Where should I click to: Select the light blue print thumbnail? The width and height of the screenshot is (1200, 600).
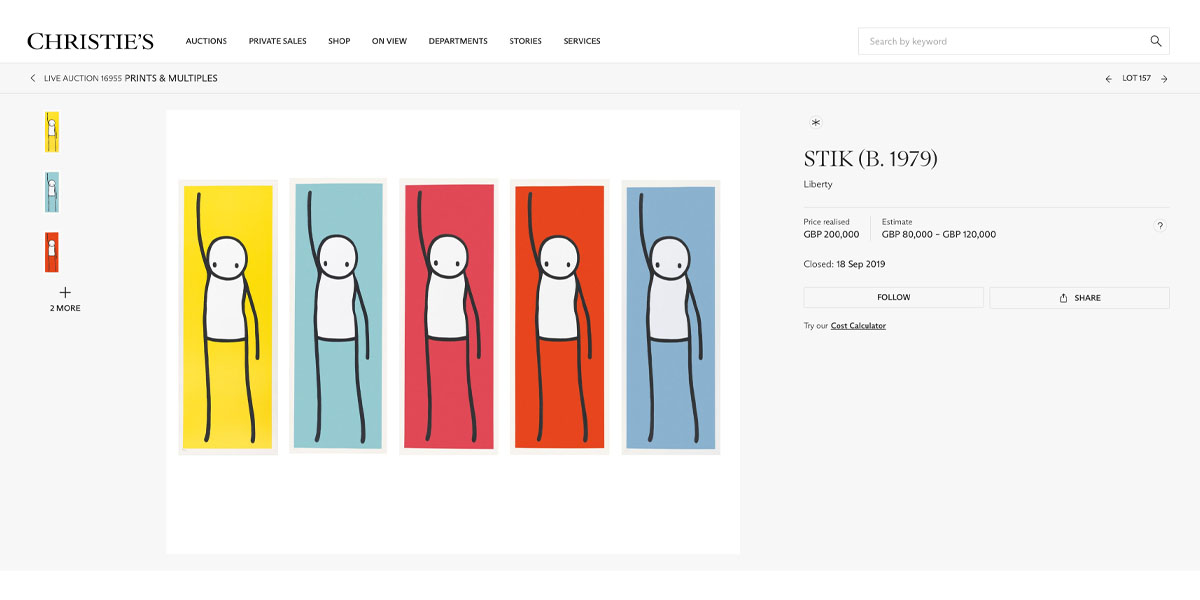[52, 192]
